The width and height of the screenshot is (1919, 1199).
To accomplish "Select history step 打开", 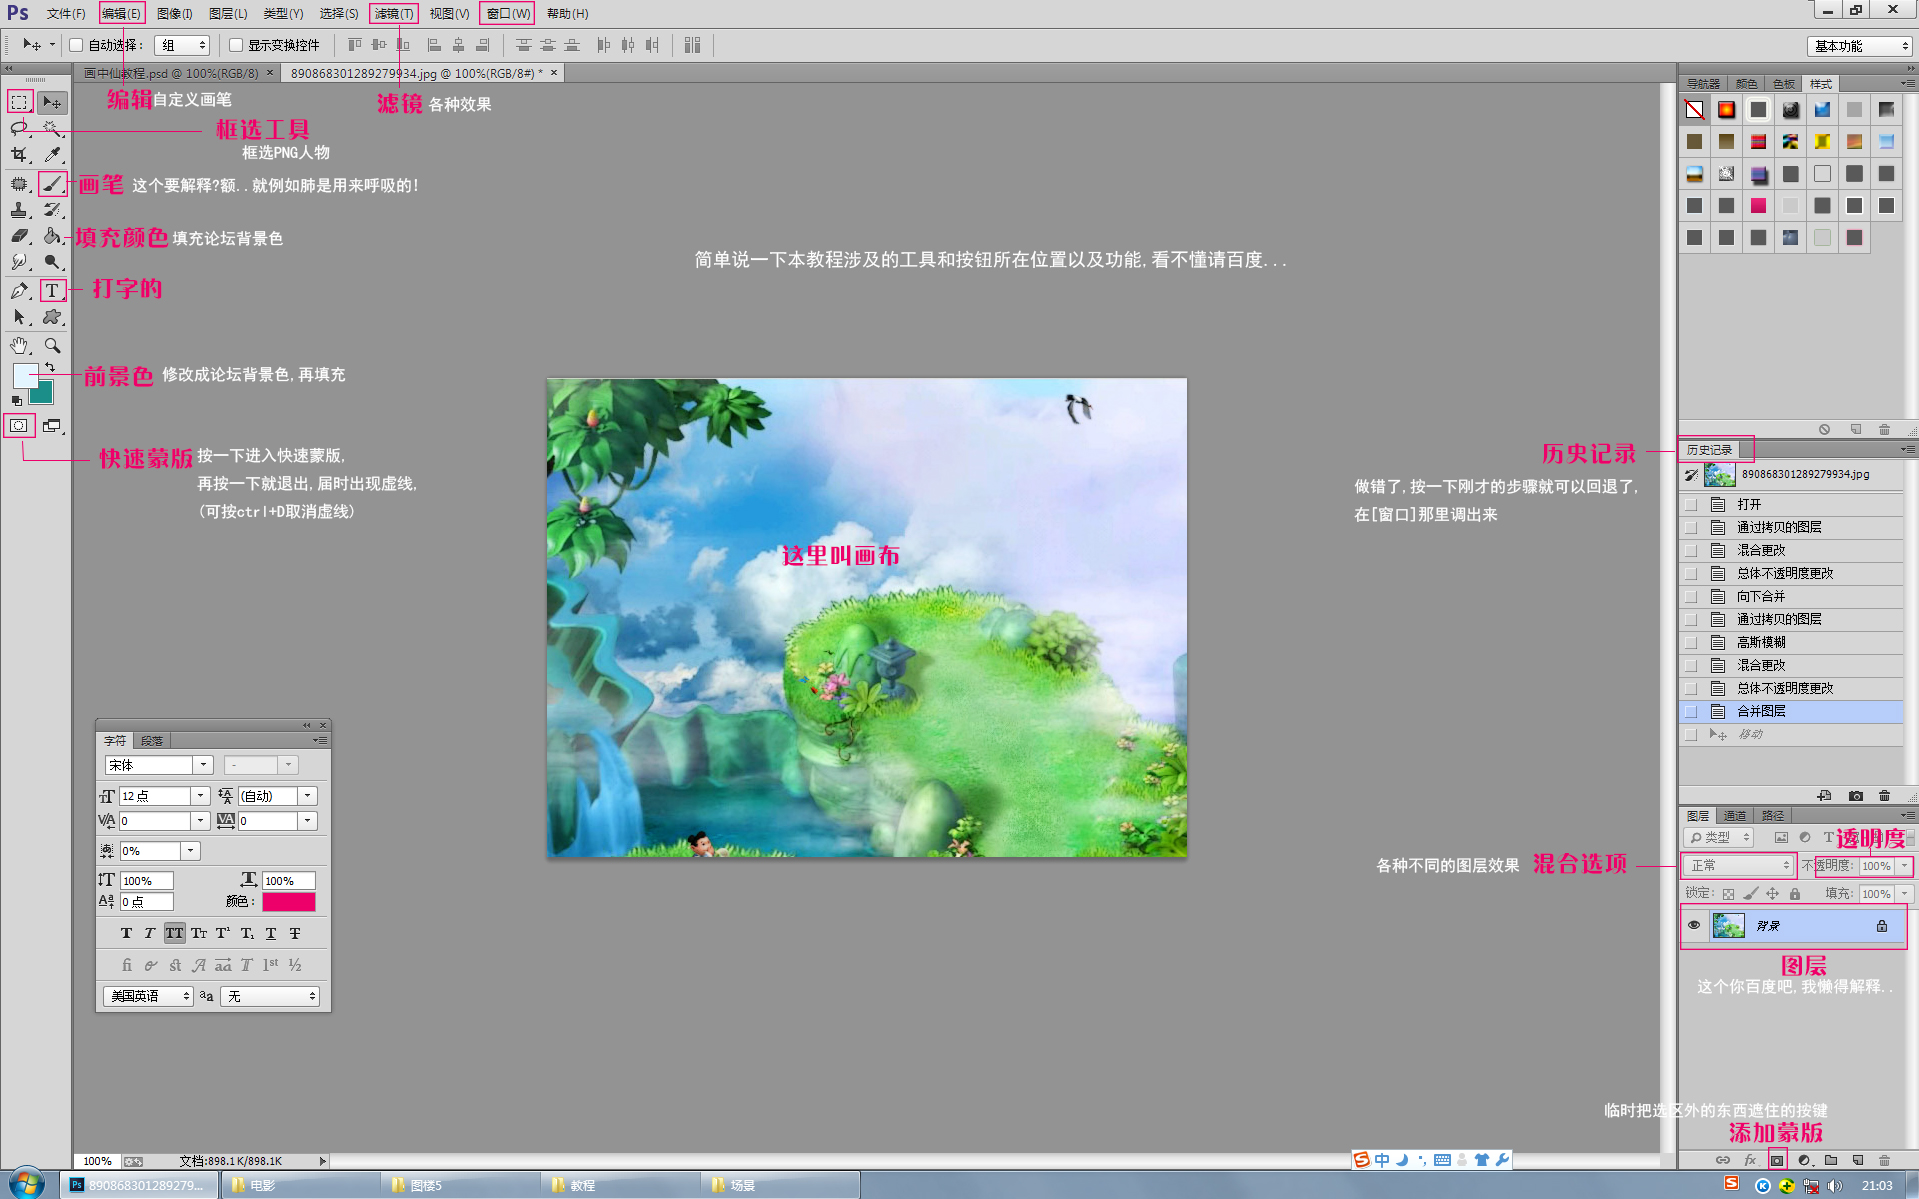I will coord(1792,504).
